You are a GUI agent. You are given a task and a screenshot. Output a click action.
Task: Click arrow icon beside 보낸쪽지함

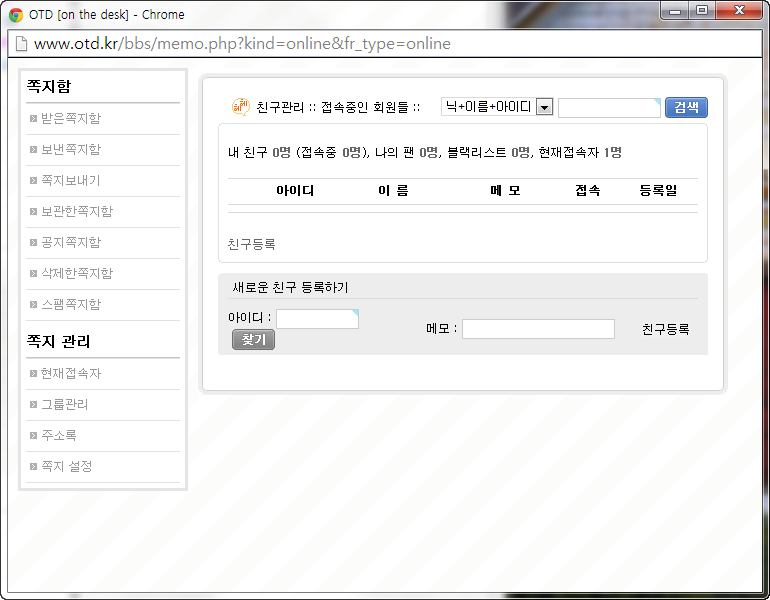(x=33, y=149)
